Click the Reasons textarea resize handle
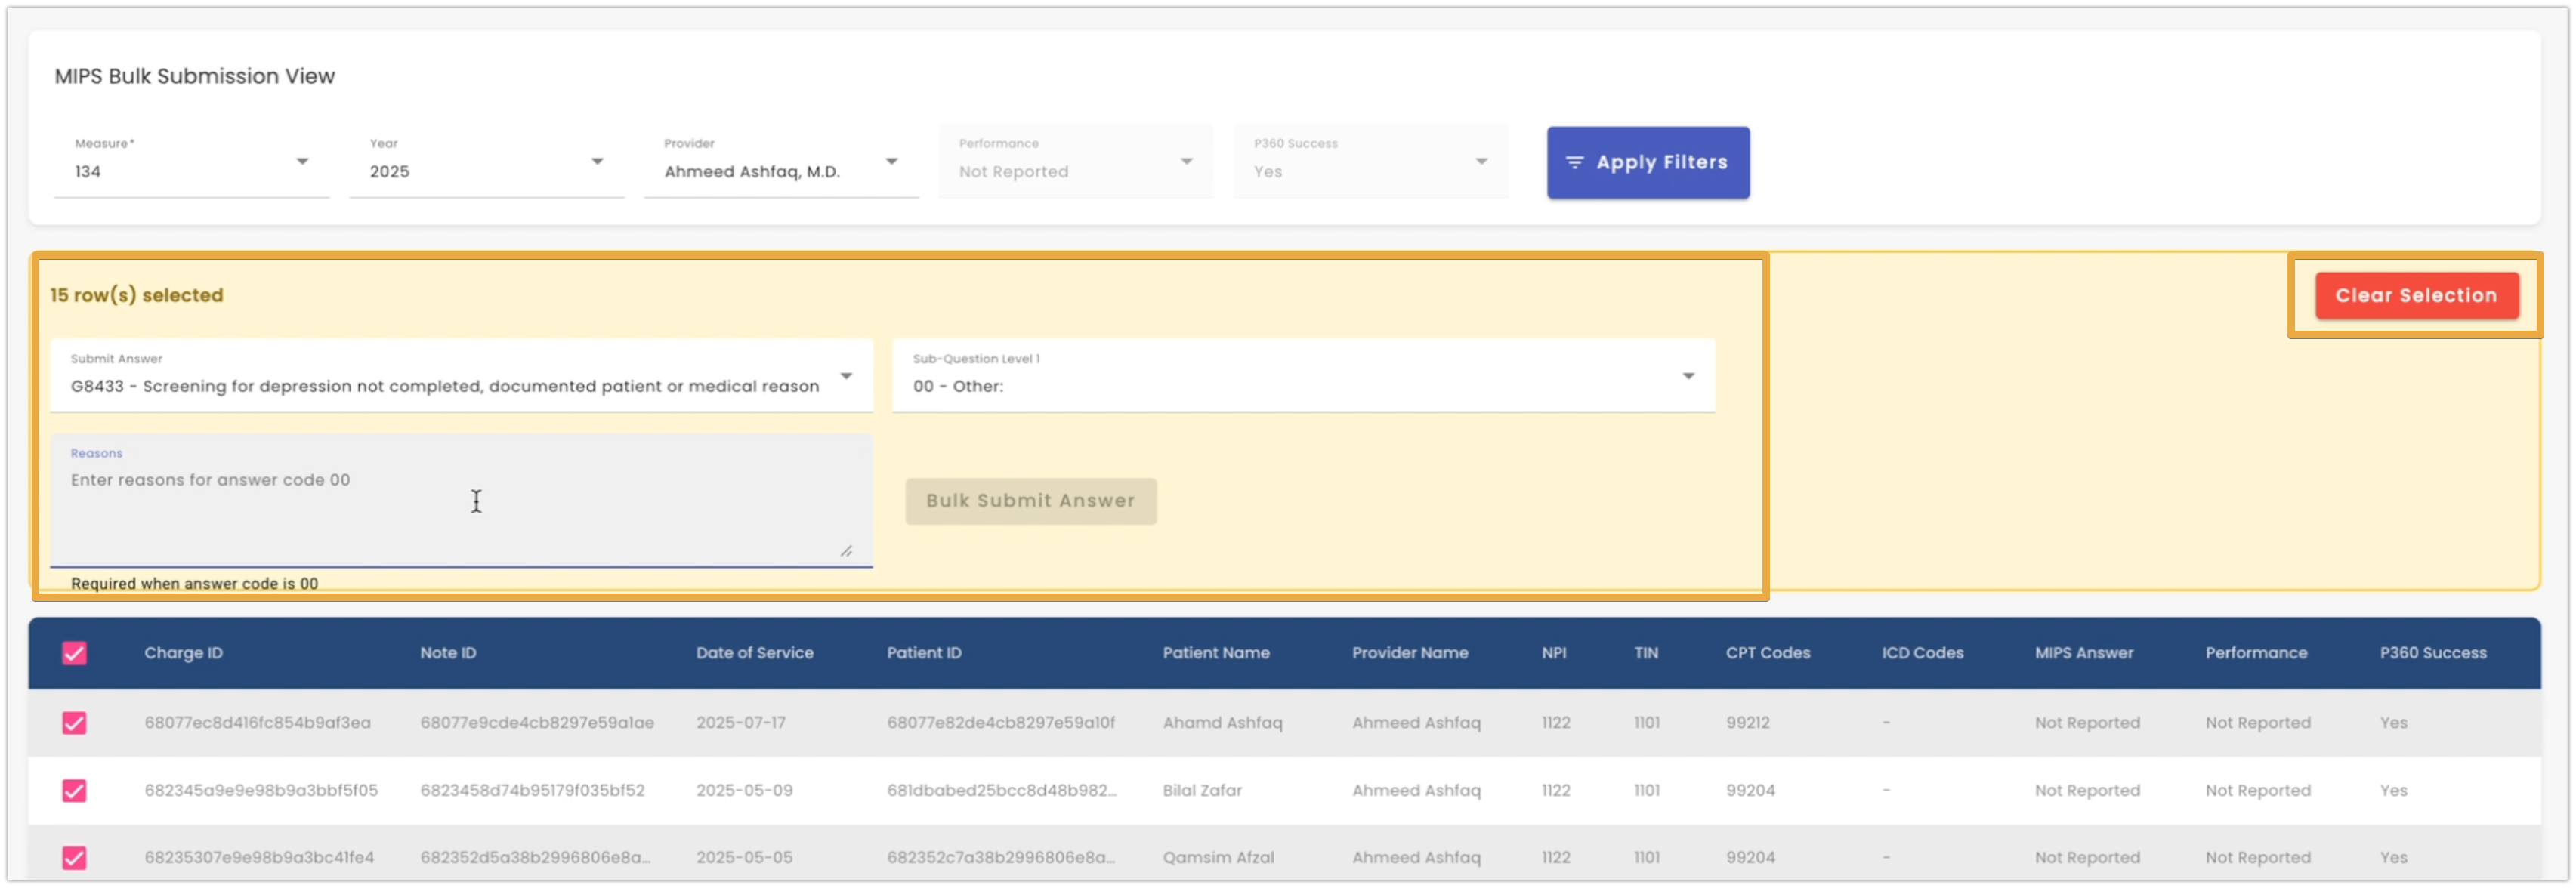 point(846,551)
